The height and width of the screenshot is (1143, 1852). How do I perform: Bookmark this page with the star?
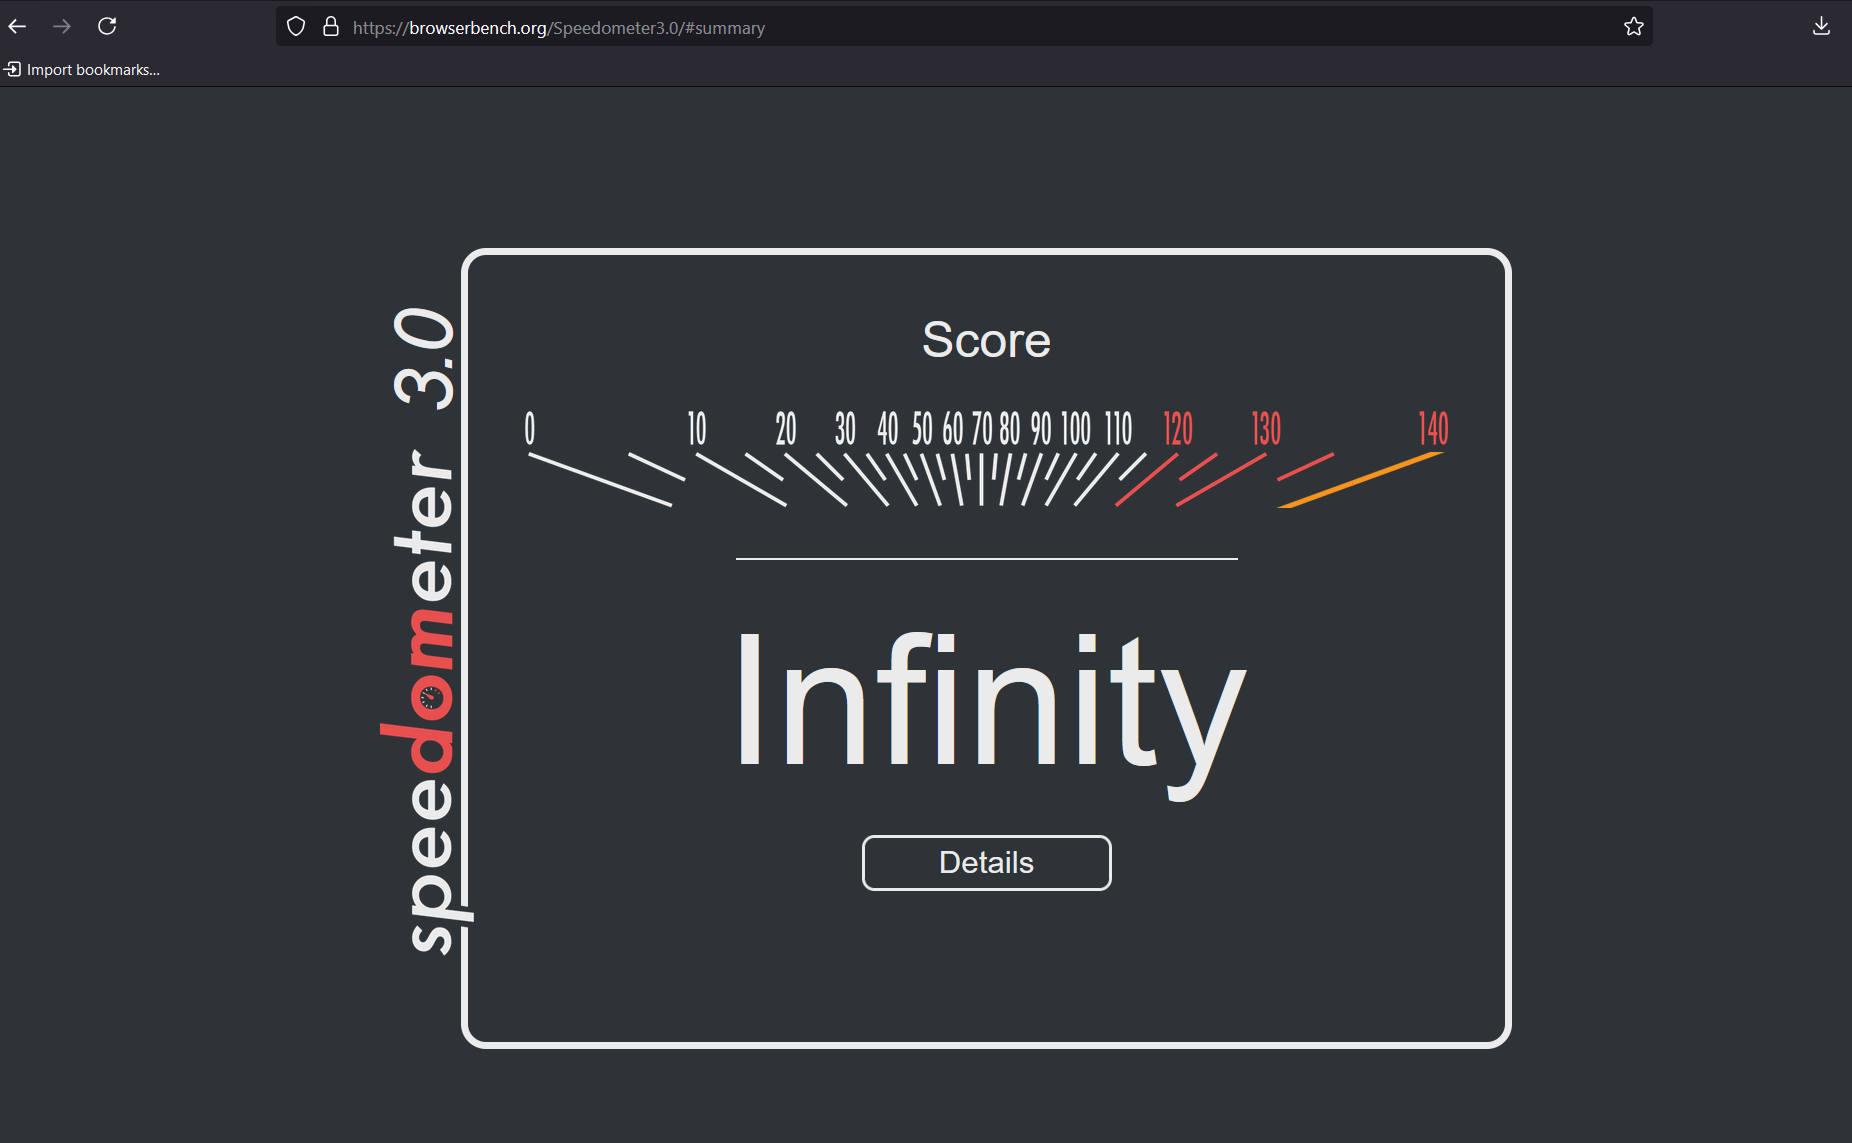1634,27
